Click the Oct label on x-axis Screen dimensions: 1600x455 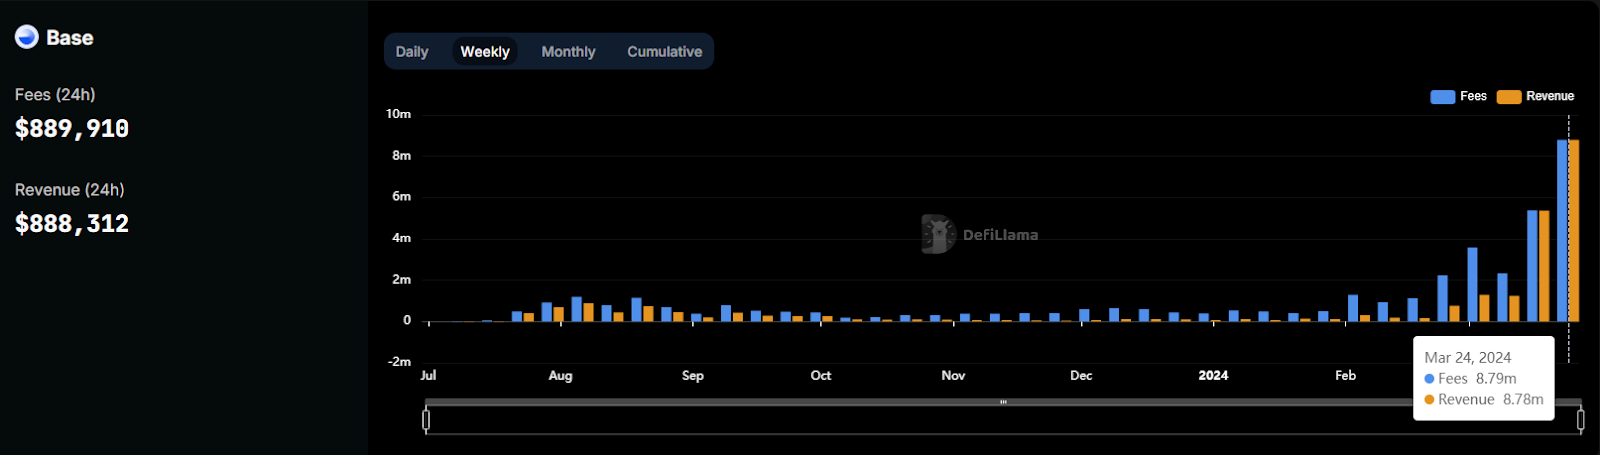coord(821,375)
